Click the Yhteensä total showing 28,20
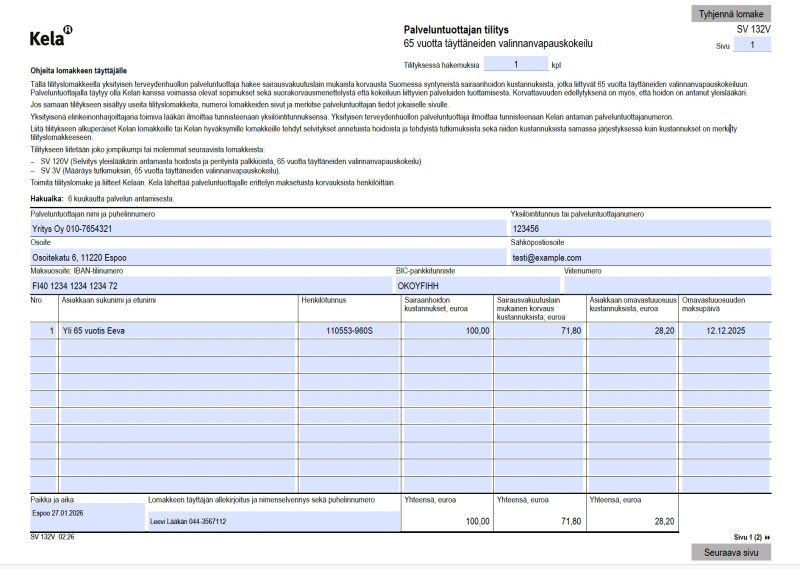800x569 pixels. pyautogui.click(x=632, y=521)
